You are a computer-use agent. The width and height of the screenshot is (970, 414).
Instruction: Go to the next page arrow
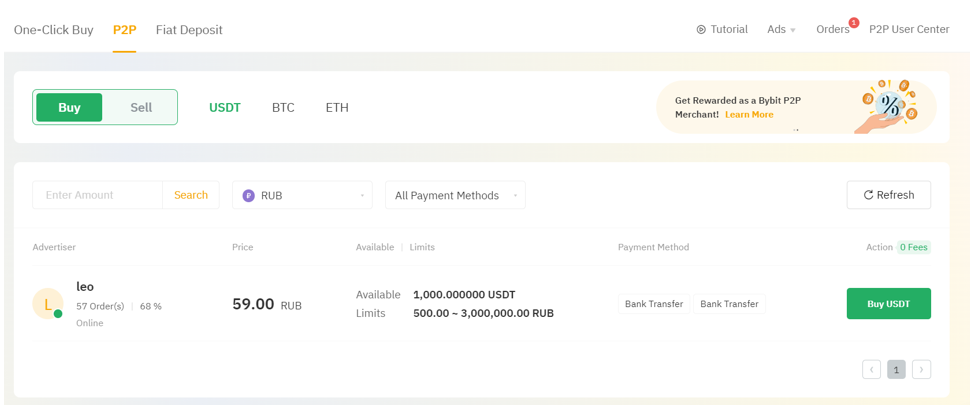921,370
